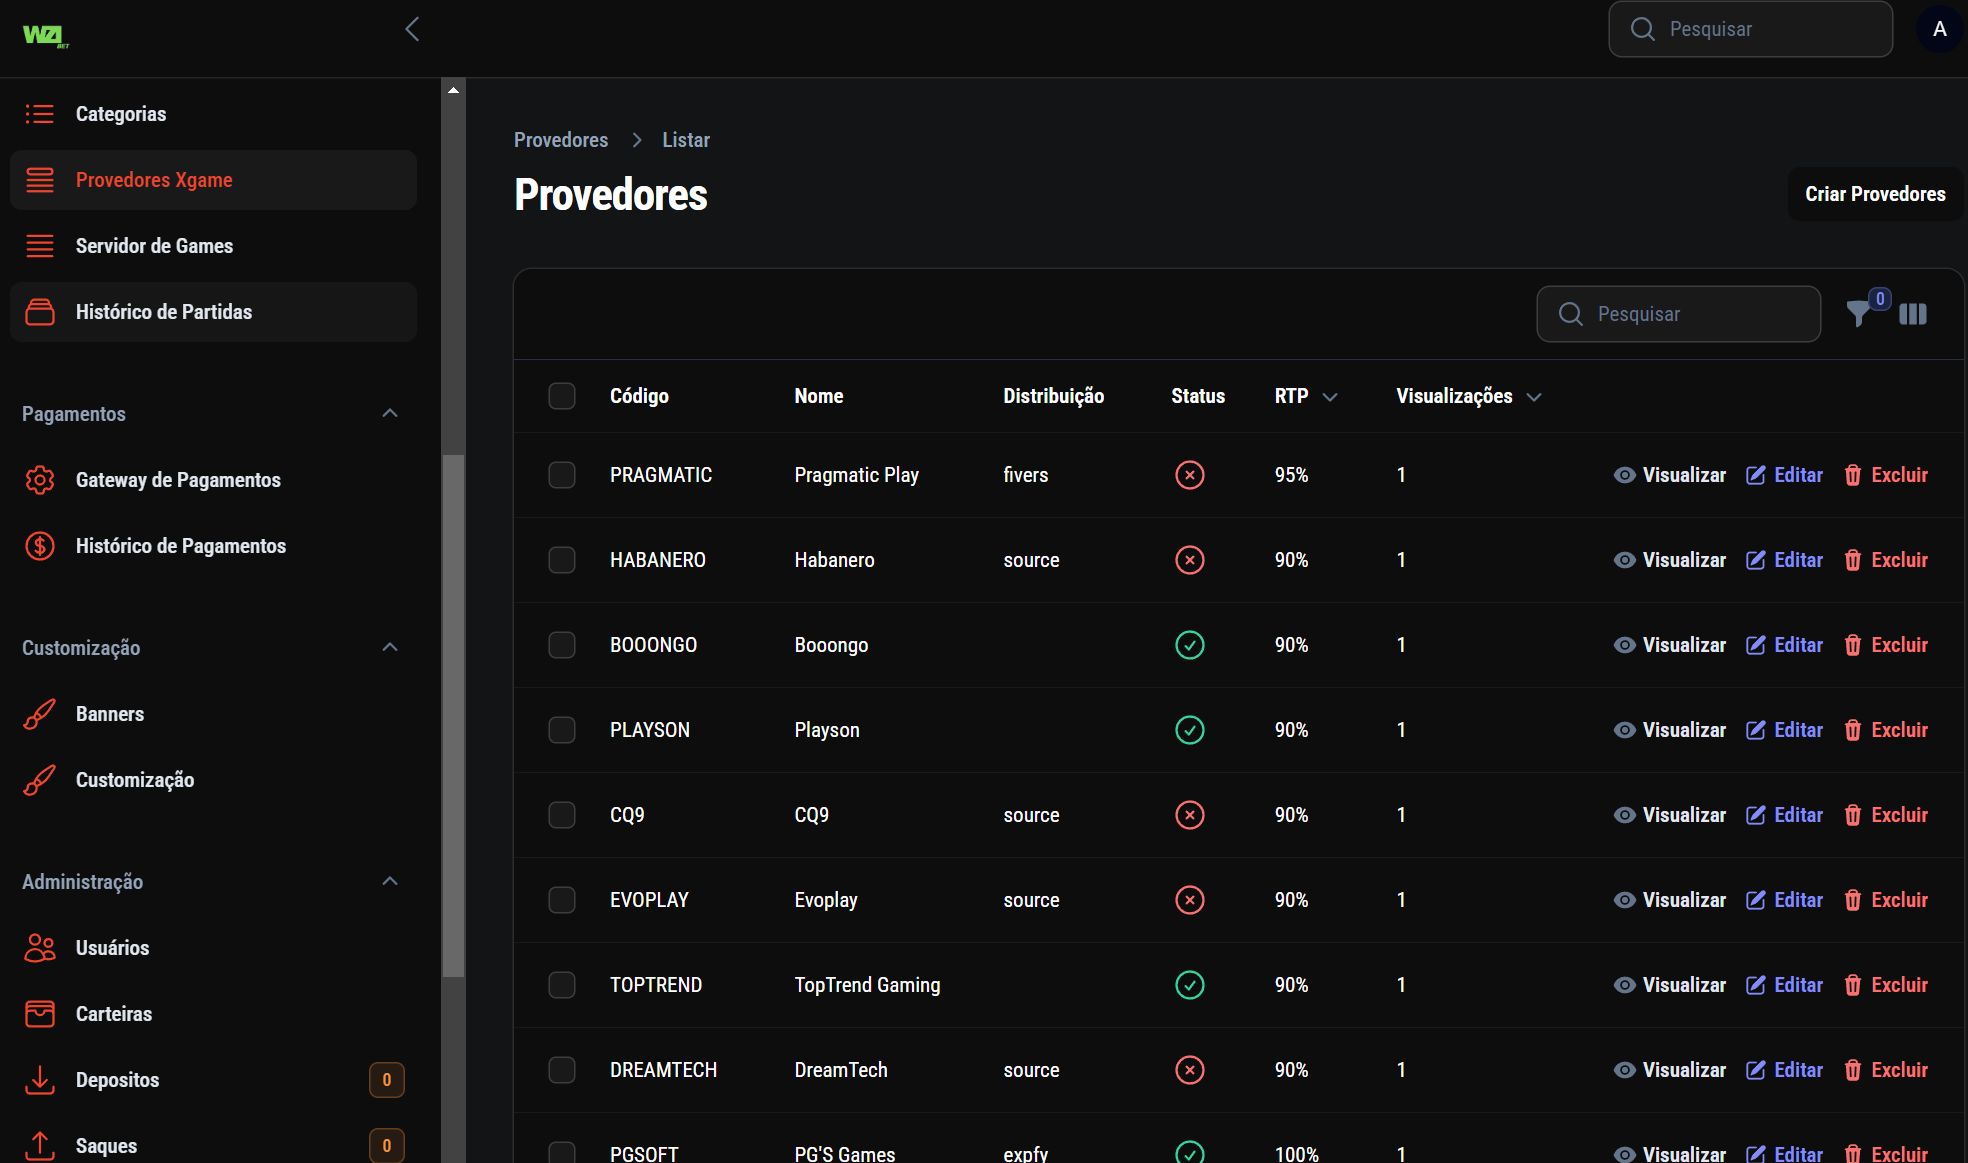
Task: Click the red status icon for EVOPLAY
Action: click(x=1190, y=900)
